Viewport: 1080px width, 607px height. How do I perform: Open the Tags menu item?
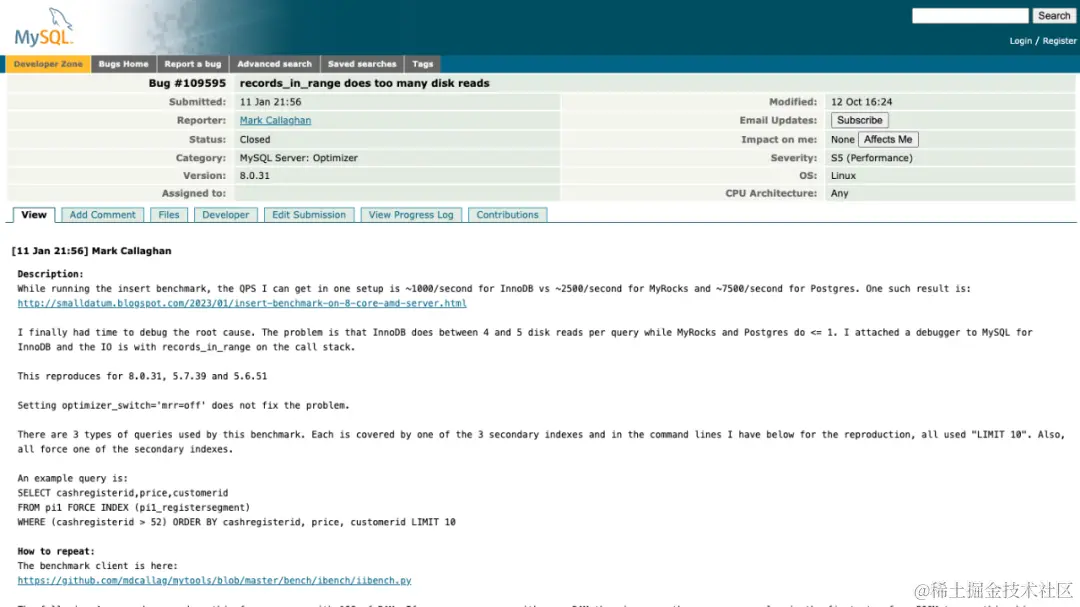[x=422, y=64]
